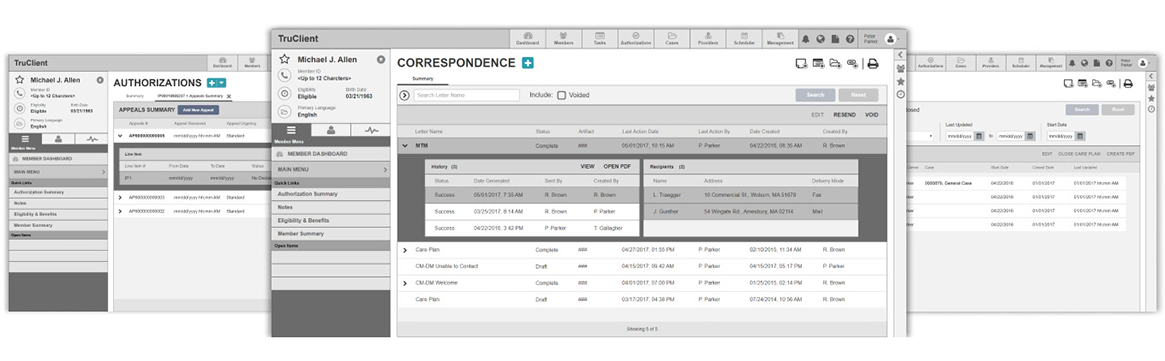
Task: Select CM-DM Unable to Contact row
Action: tap(642, 266)
